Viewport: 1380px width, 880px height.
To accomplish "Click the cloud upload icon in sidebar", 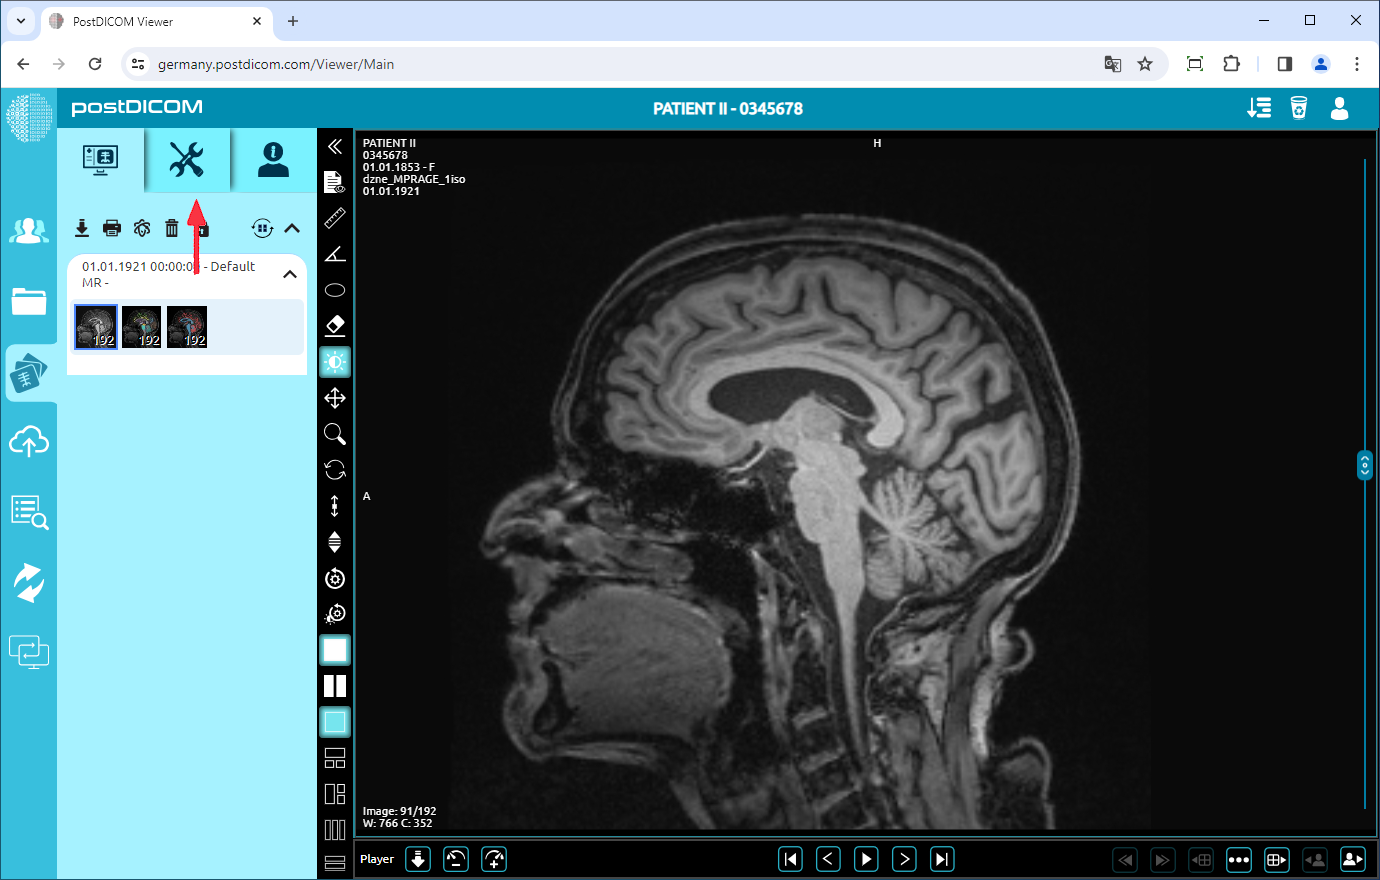I will pos(29,442).
